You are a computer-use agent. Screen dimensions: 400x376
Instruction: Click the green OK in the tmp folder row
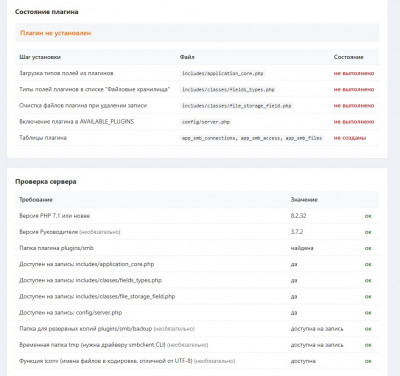point(368,345)
